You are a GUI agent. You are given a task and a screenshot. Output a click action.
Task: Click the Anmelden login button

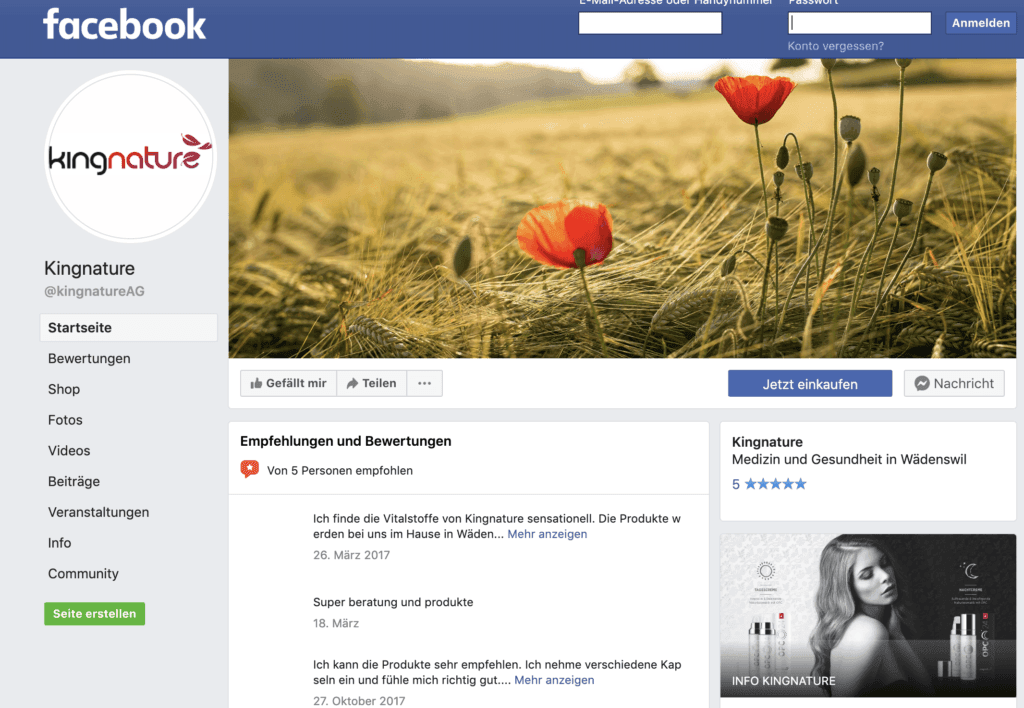coord(980,23)
